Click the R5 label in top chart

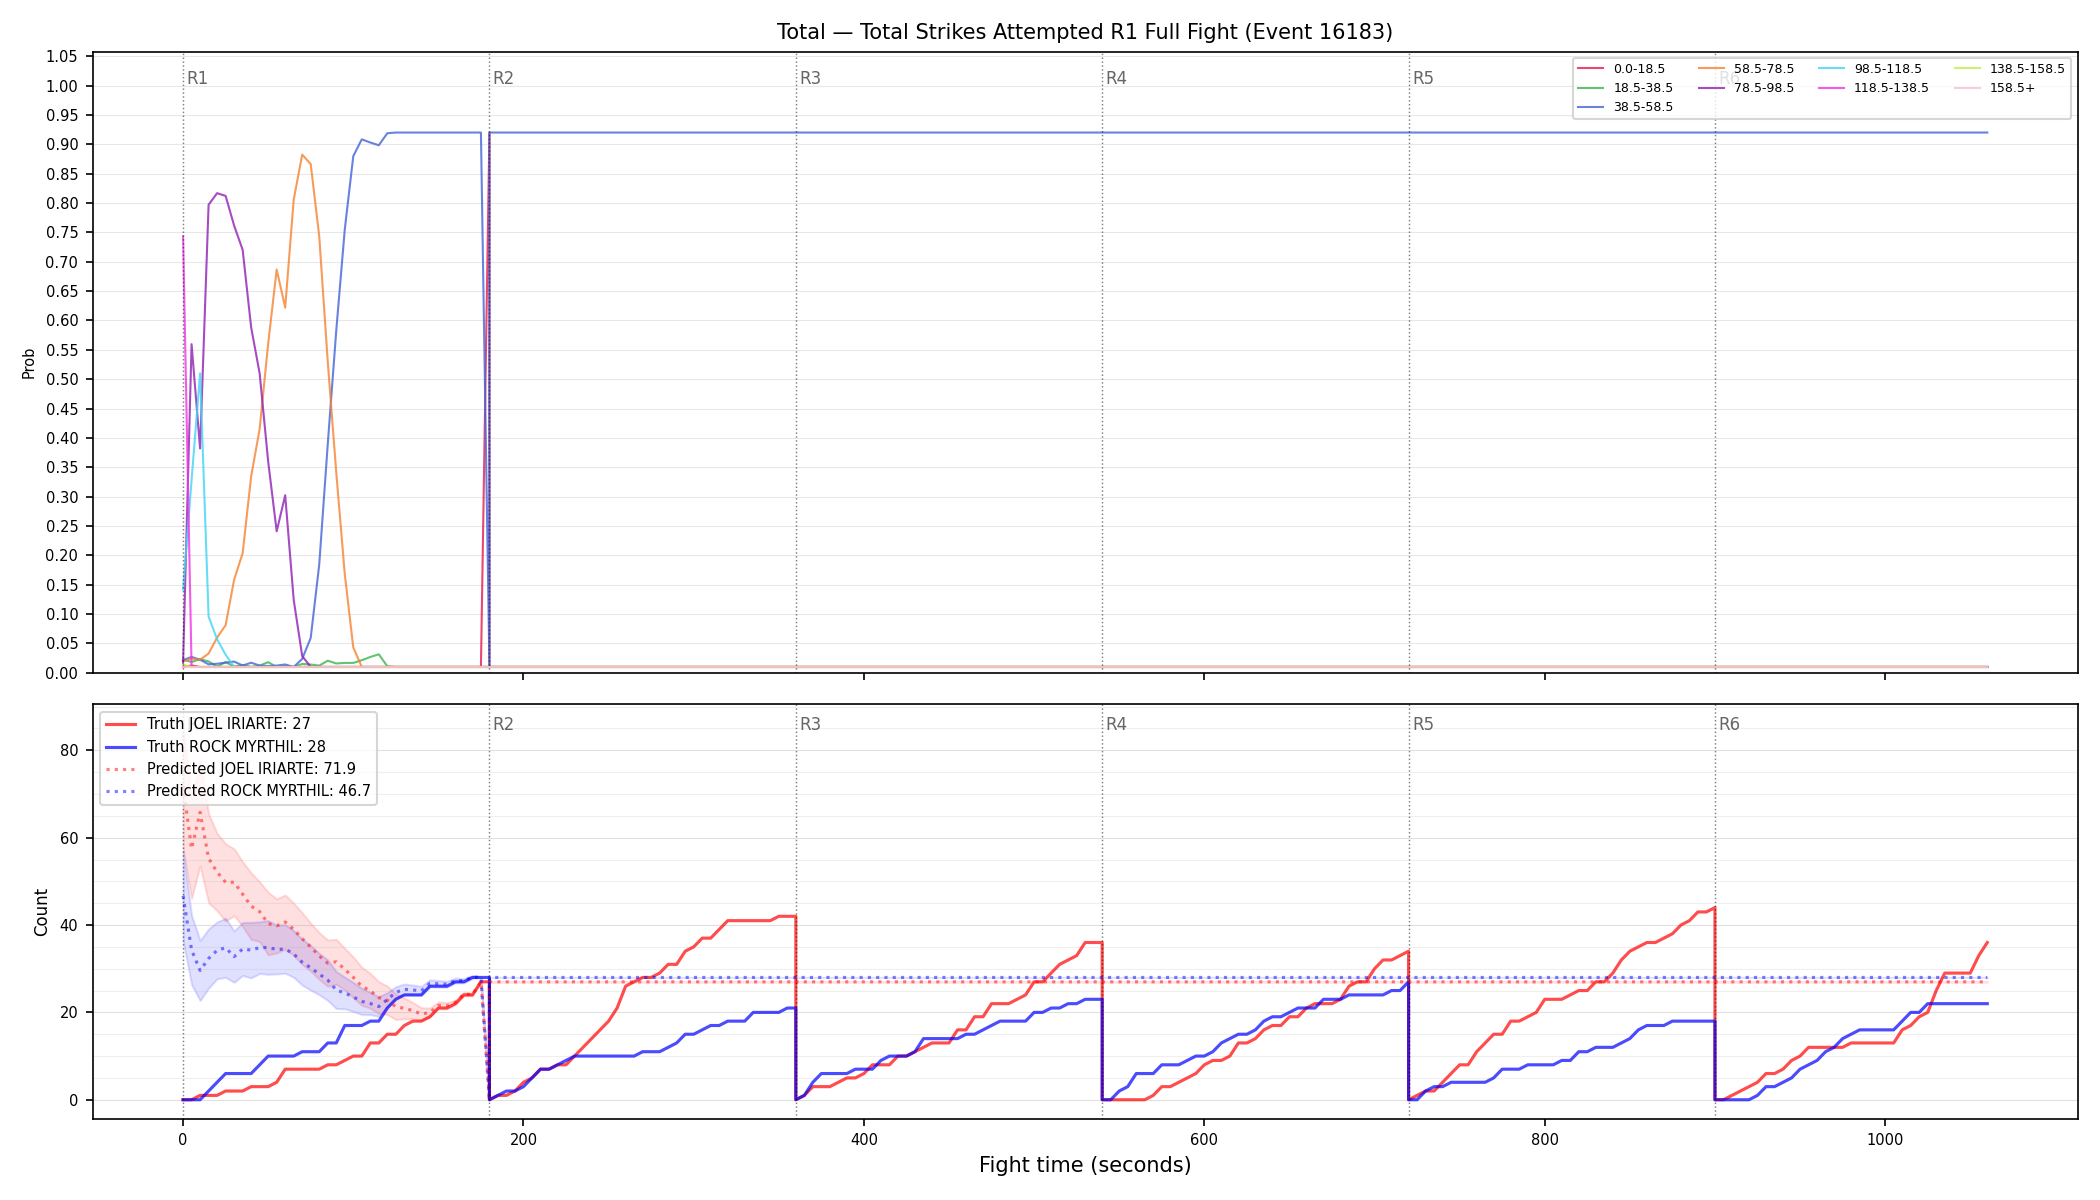[x=1423, y=78]
